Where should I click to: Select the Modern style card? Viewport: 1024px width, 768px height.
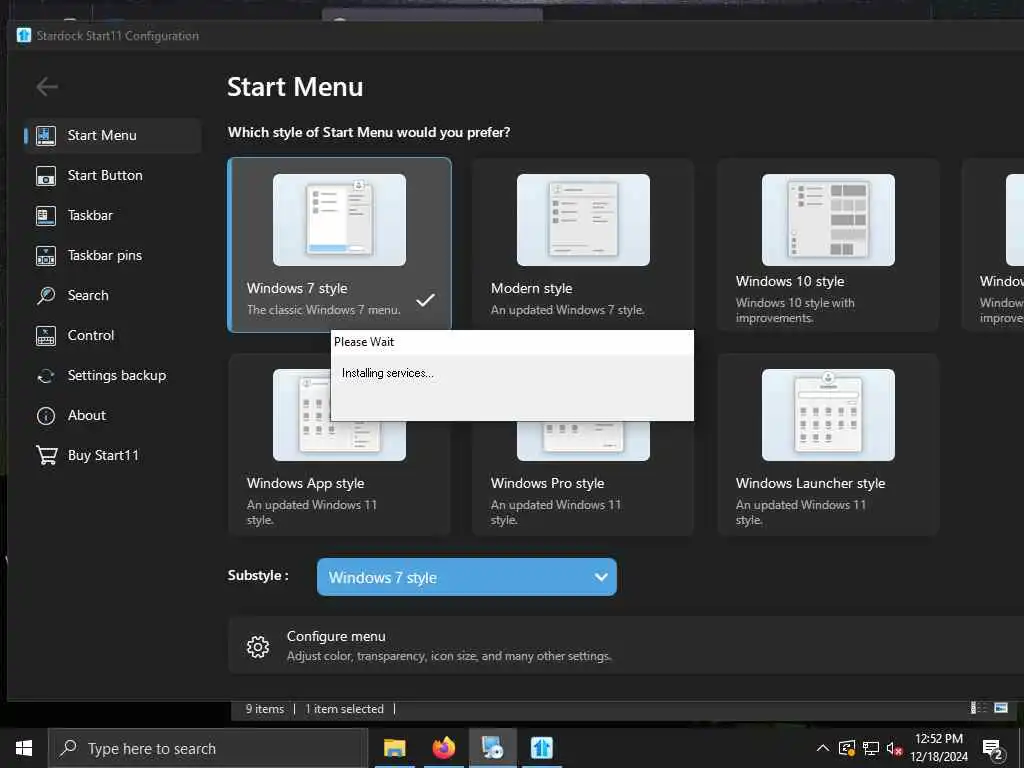[583, 244]
